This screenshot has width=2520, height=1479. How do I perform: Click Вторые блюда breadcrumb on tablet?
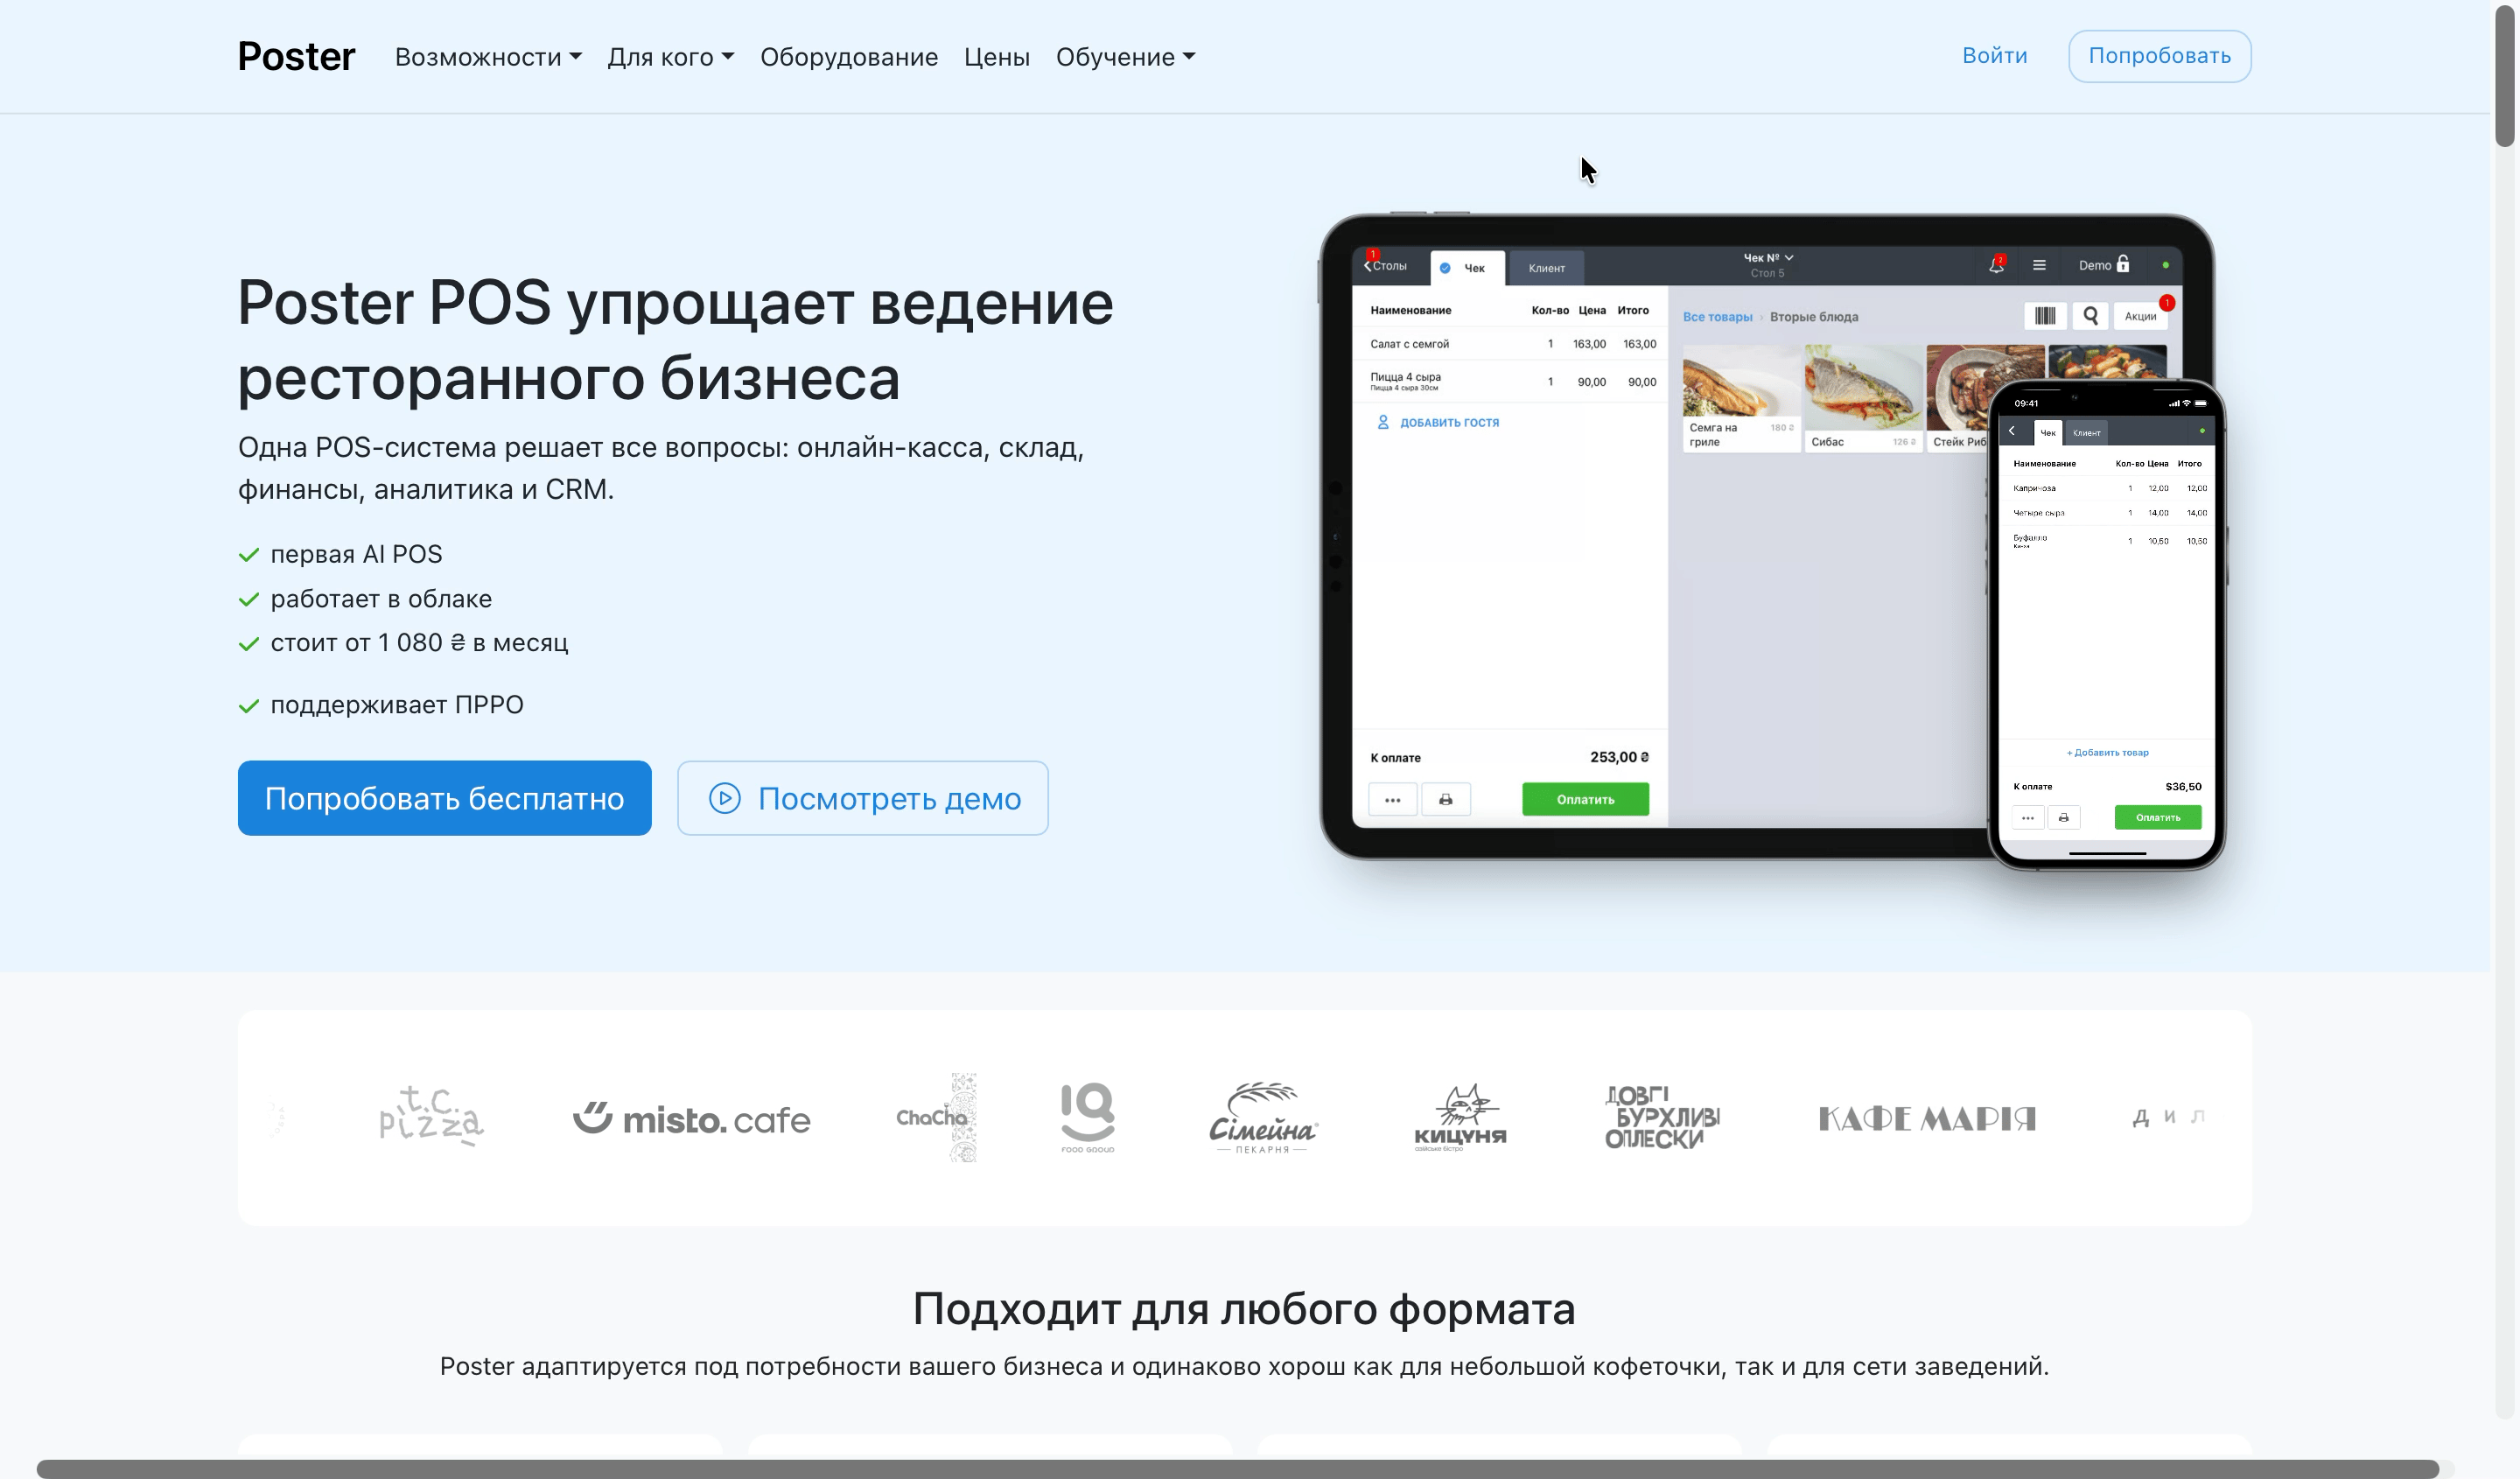click(x=1813, y=317)
